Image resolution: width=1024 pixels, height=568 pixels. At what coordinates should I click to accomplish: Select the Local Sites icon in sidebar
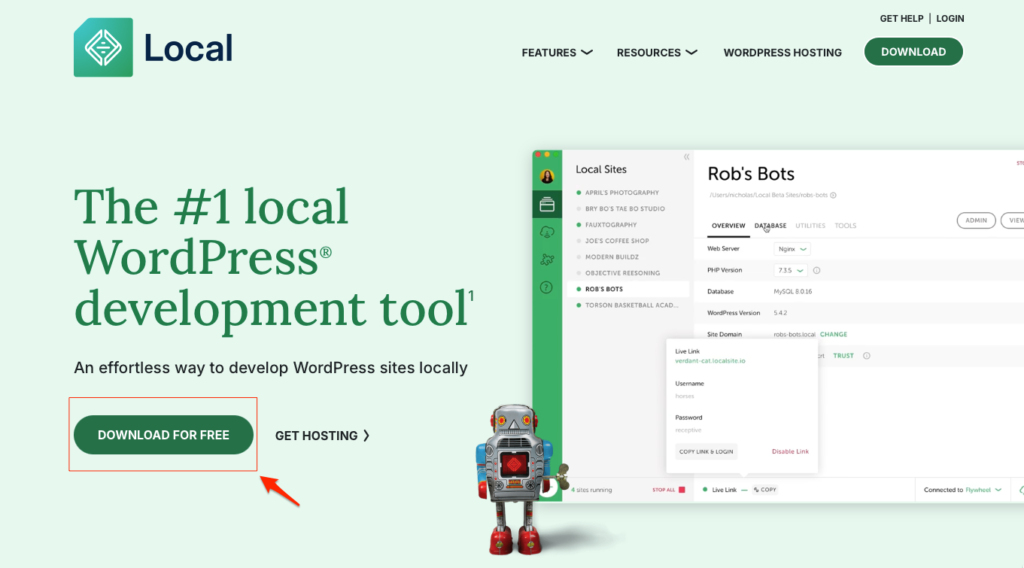pos(547,204)
